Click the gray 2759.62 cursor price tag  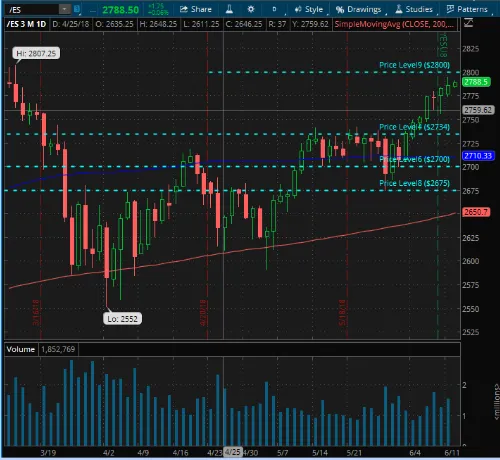pos(478,110)
